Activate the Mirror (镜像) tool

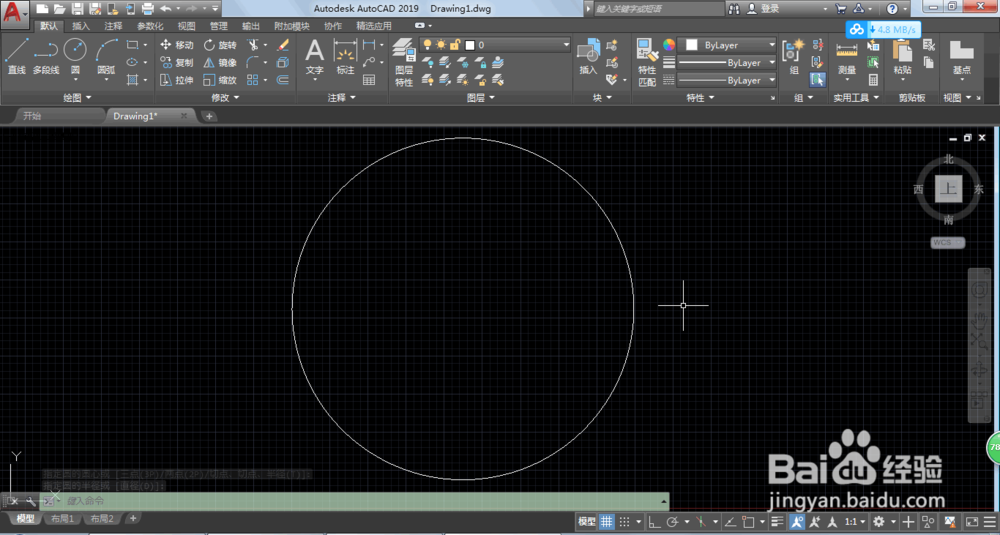(x=220, y=62)
